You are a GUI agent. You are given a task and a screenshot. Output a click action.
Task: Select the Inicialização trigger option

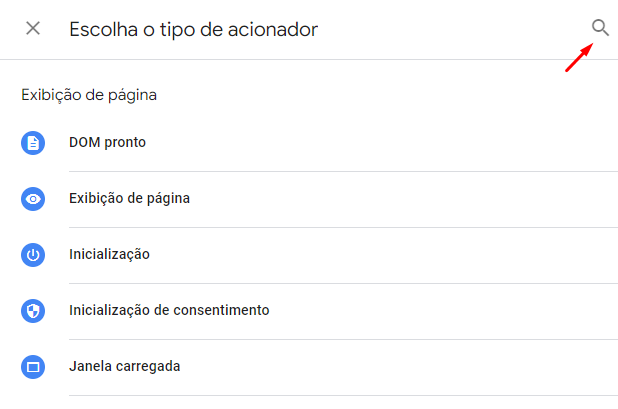coord(109,254)
